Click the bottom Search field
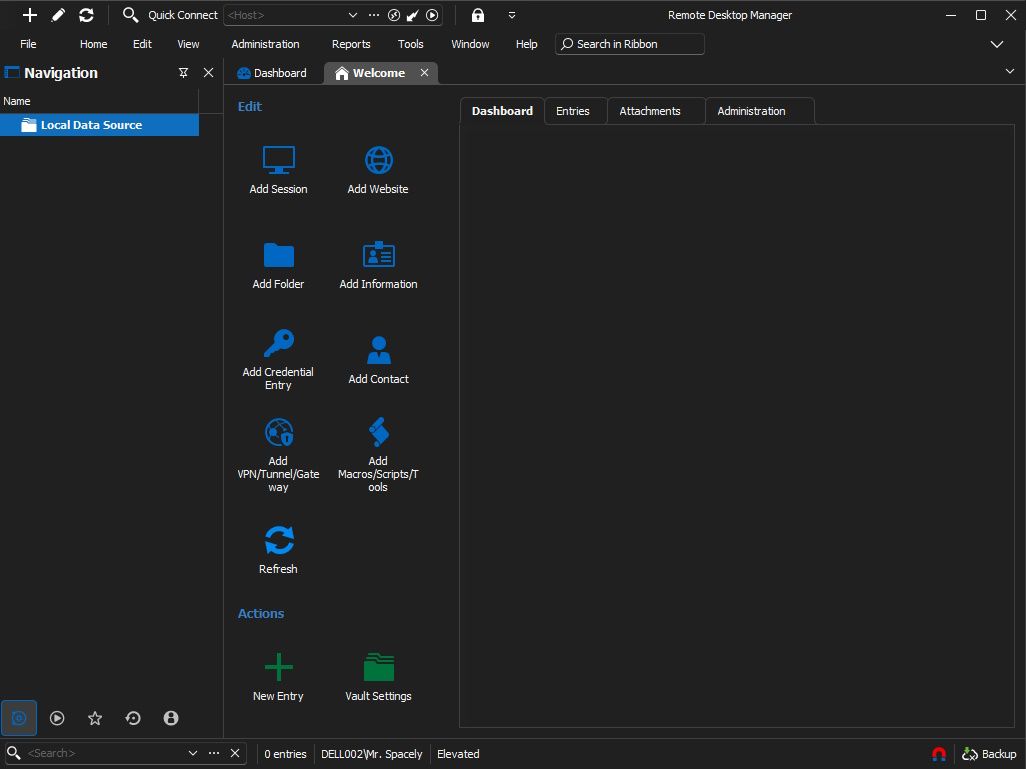Viewport: 1026px width, 769px height. click(x=105, y=753)
